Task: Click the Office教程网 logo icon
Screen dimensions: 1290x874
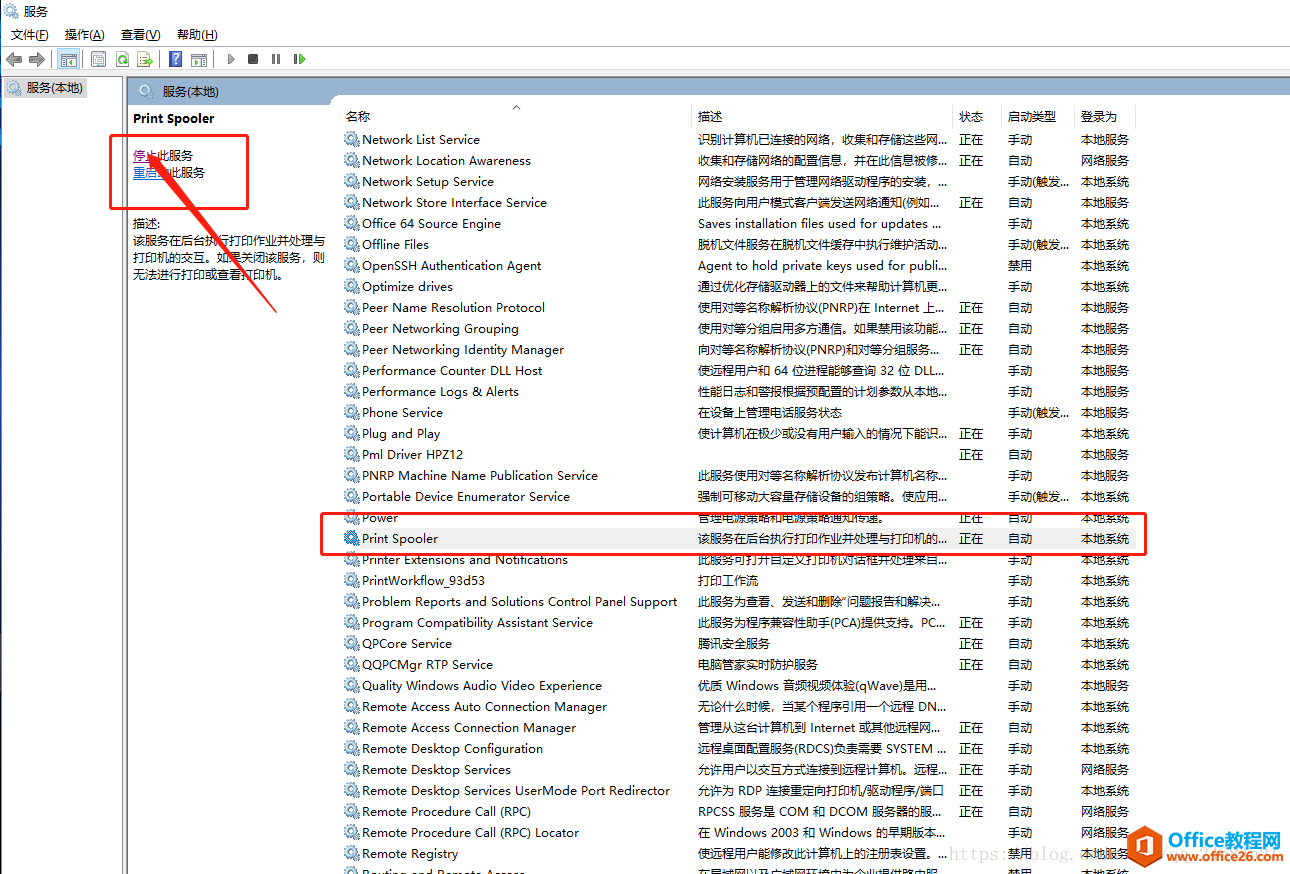Action: 1148,846
